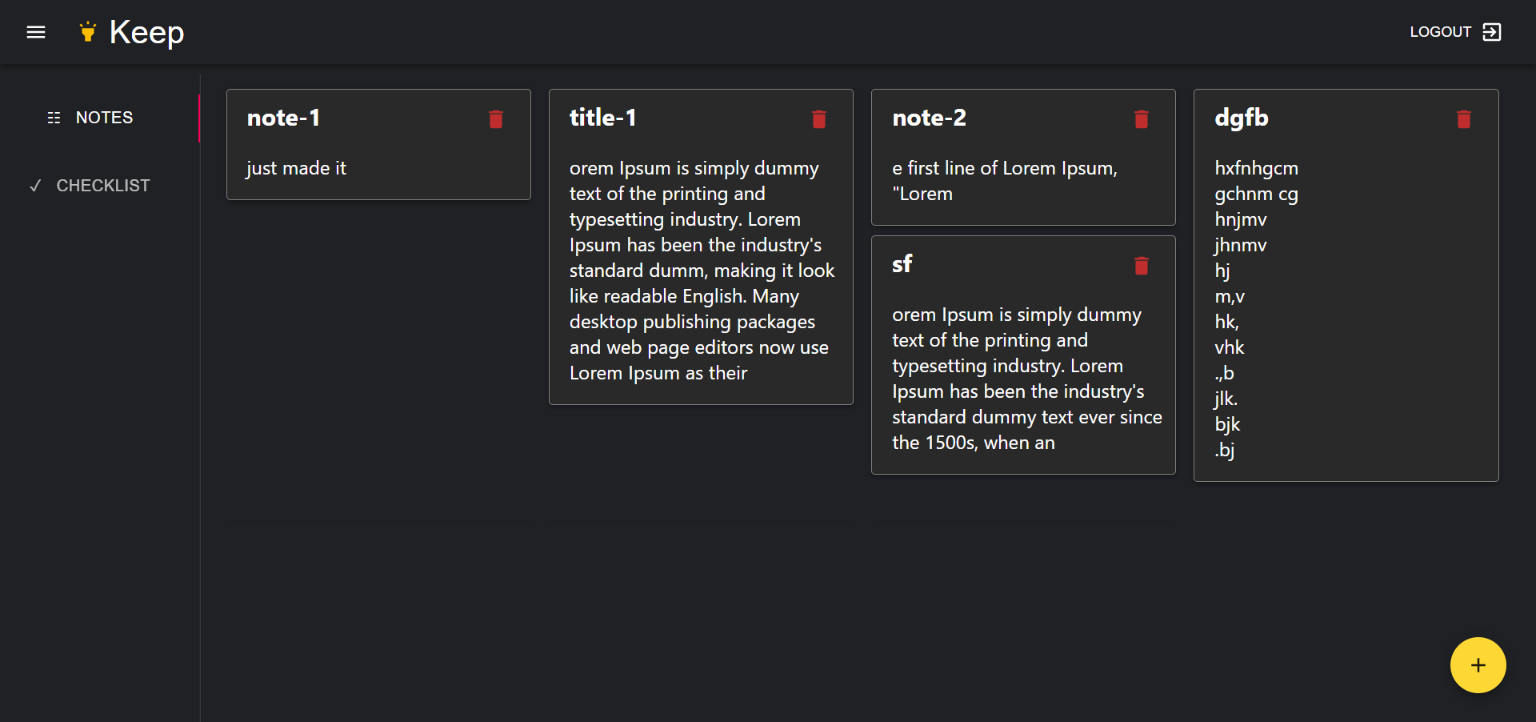Viewport: 1536px width, 722px height.
Task: Click the text 'just made it'
Action: 296,168
